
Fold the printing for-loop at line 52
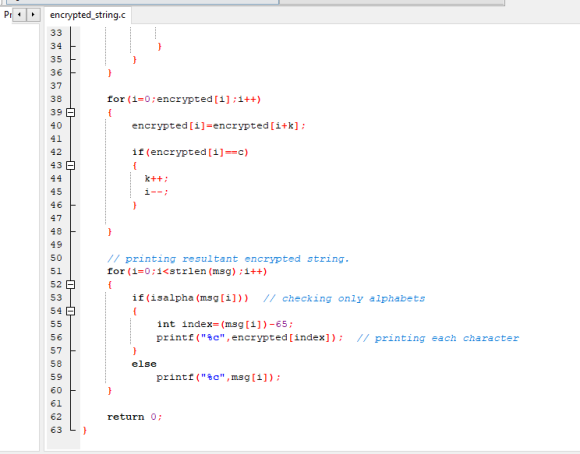[71, 285]
